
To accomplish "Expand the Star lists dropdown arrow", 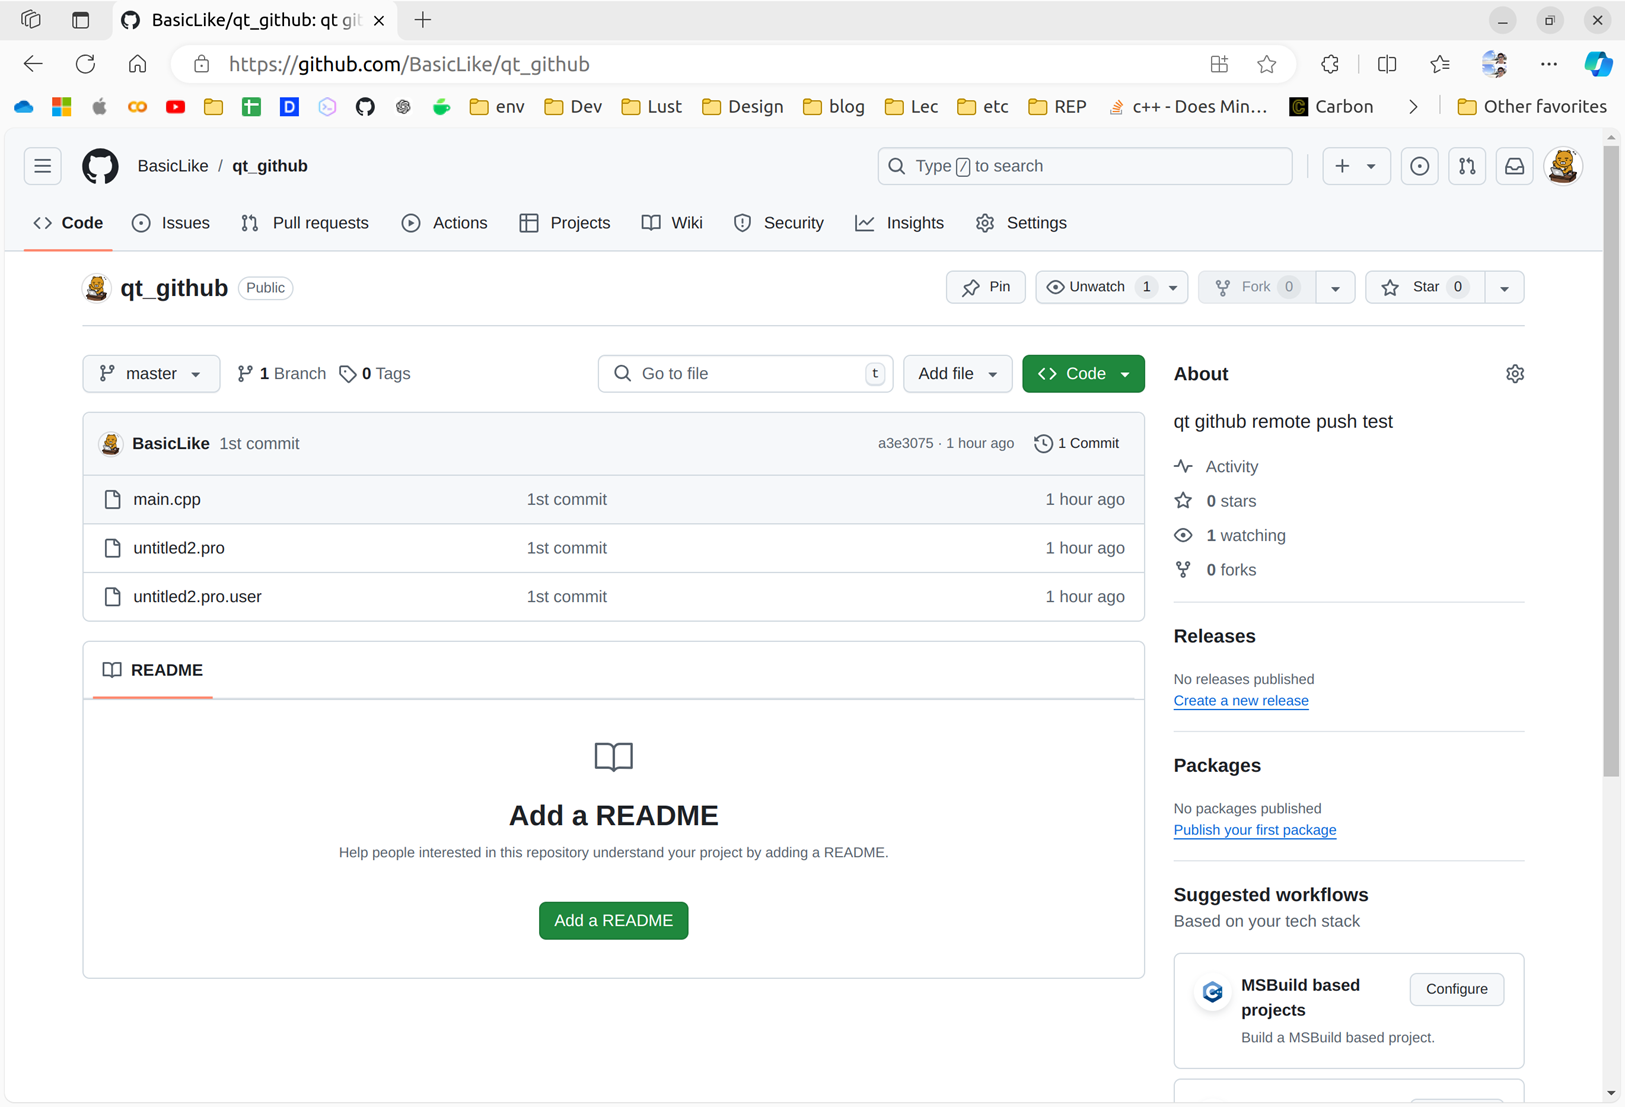I will (1504, 288).
